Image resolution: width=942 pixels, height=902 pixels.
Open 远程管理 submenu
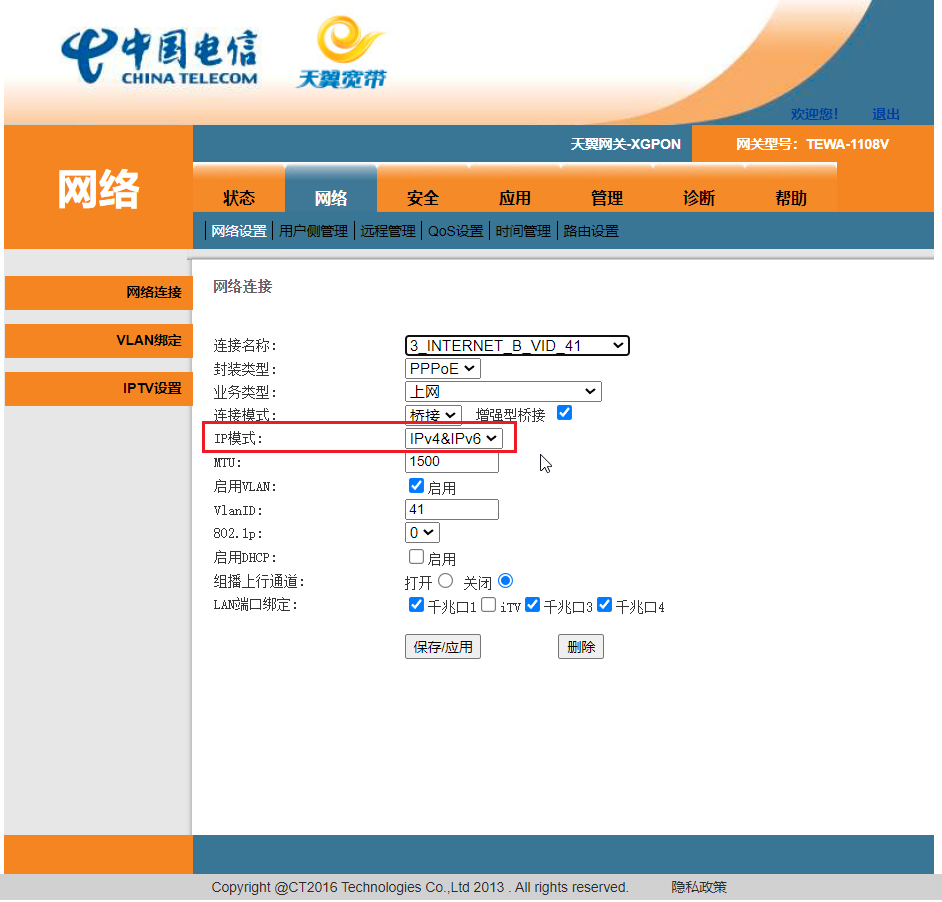[388, 231]
